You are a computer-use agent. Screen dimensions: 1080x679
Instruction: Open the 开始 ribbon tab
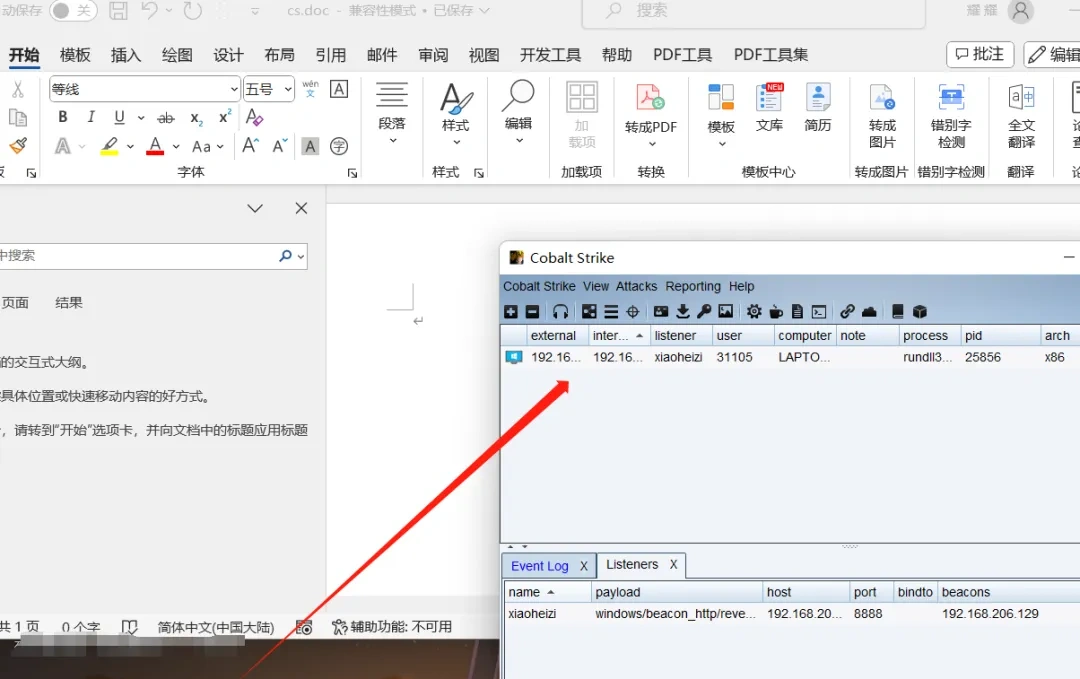point(24,55)
